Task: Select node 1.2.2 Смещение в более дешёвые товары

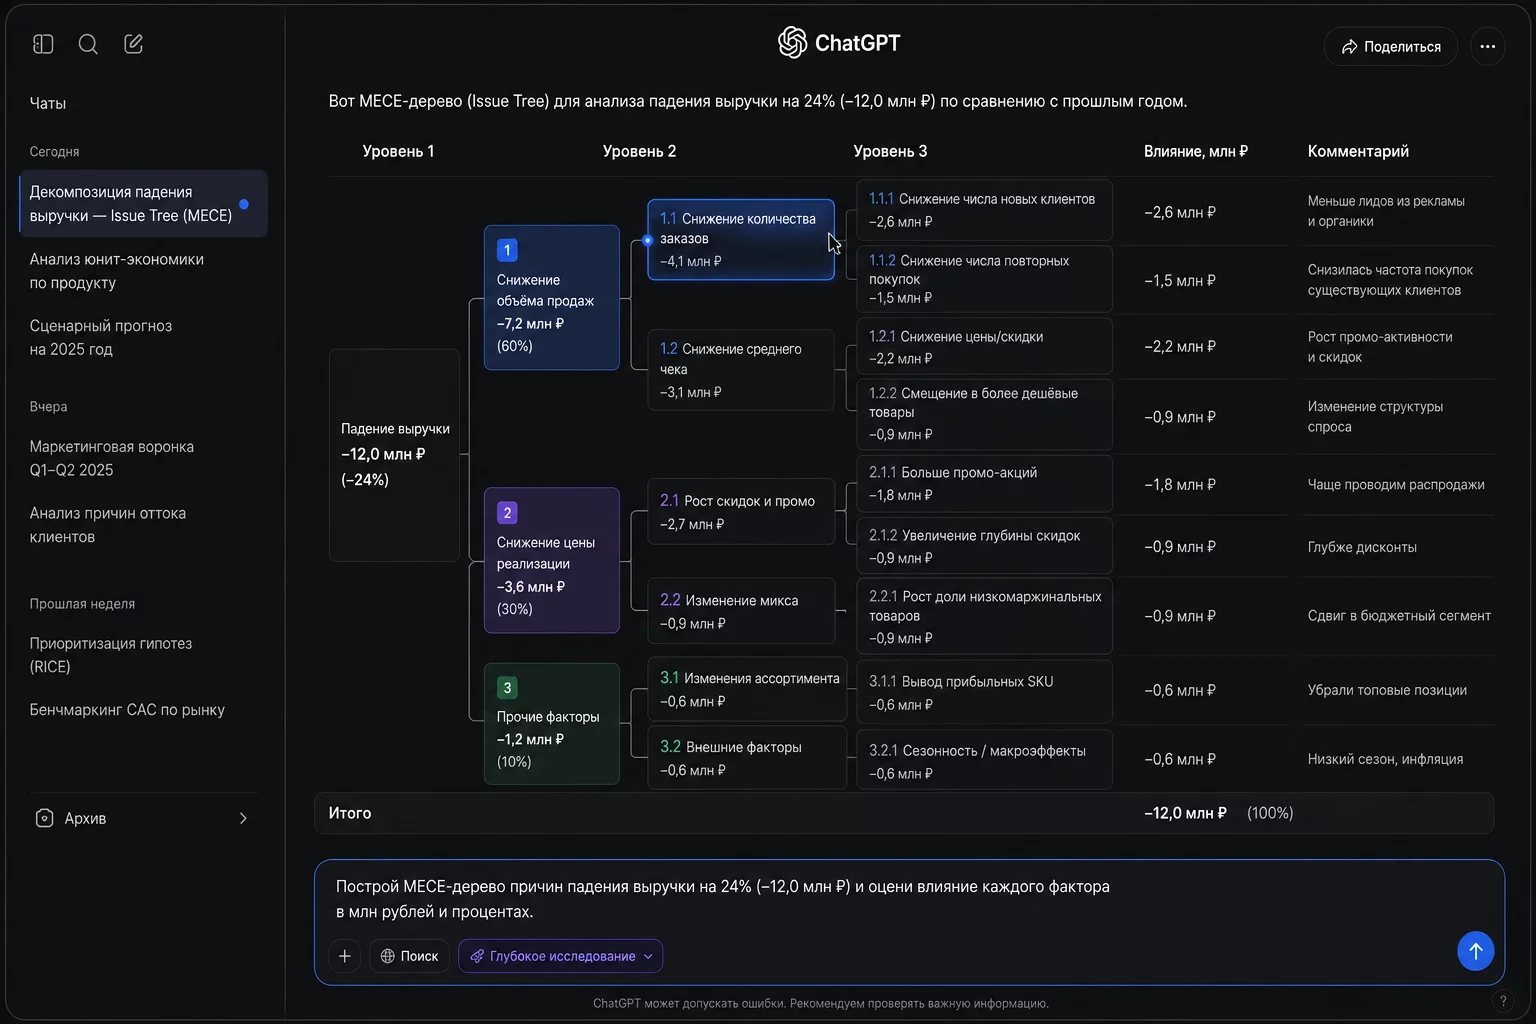Action: 984,414
